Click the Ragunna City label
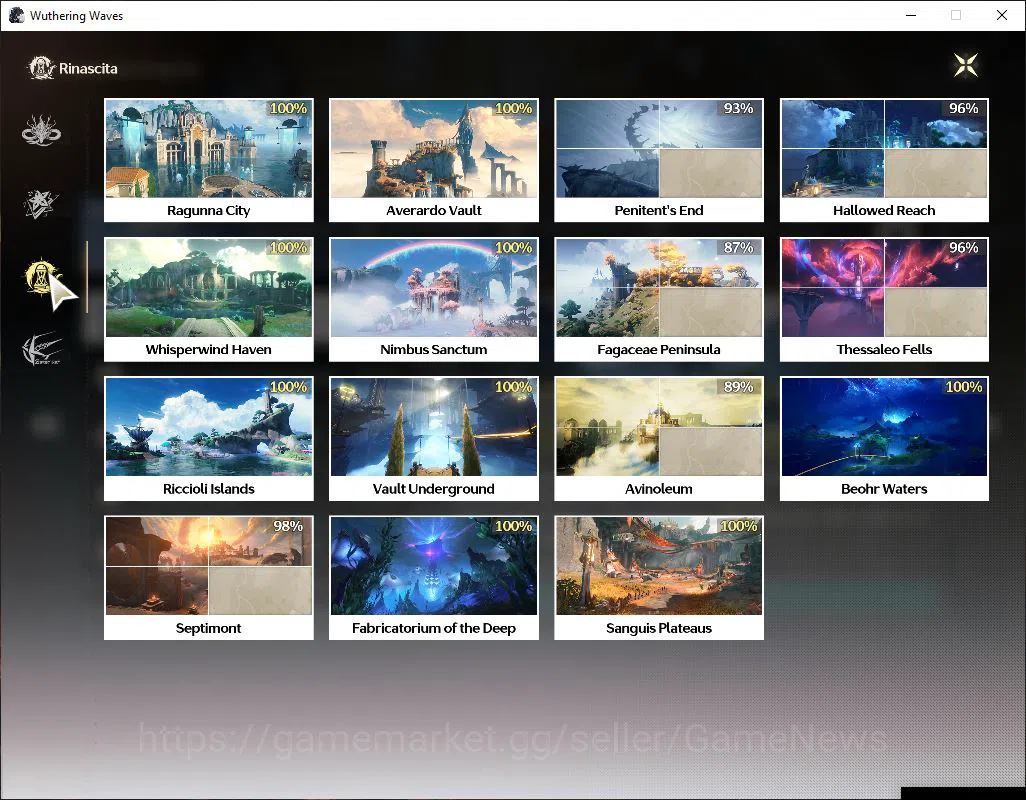The width and height of the screenshot is (1026, 800). (209, 211)
